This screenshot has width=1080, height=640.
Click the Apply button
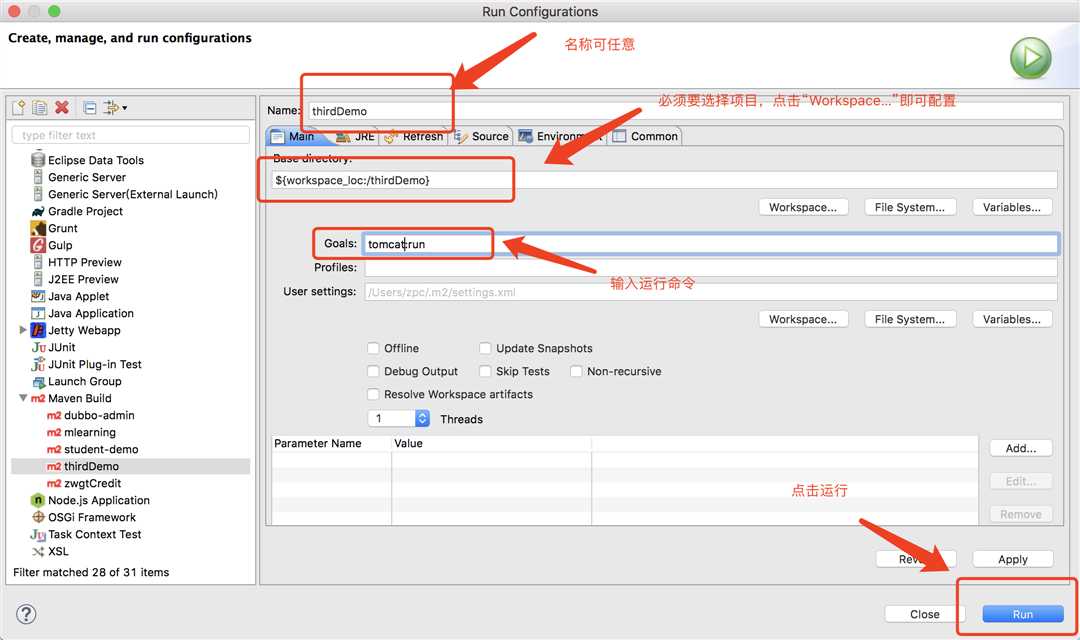tap(1012, 559)
